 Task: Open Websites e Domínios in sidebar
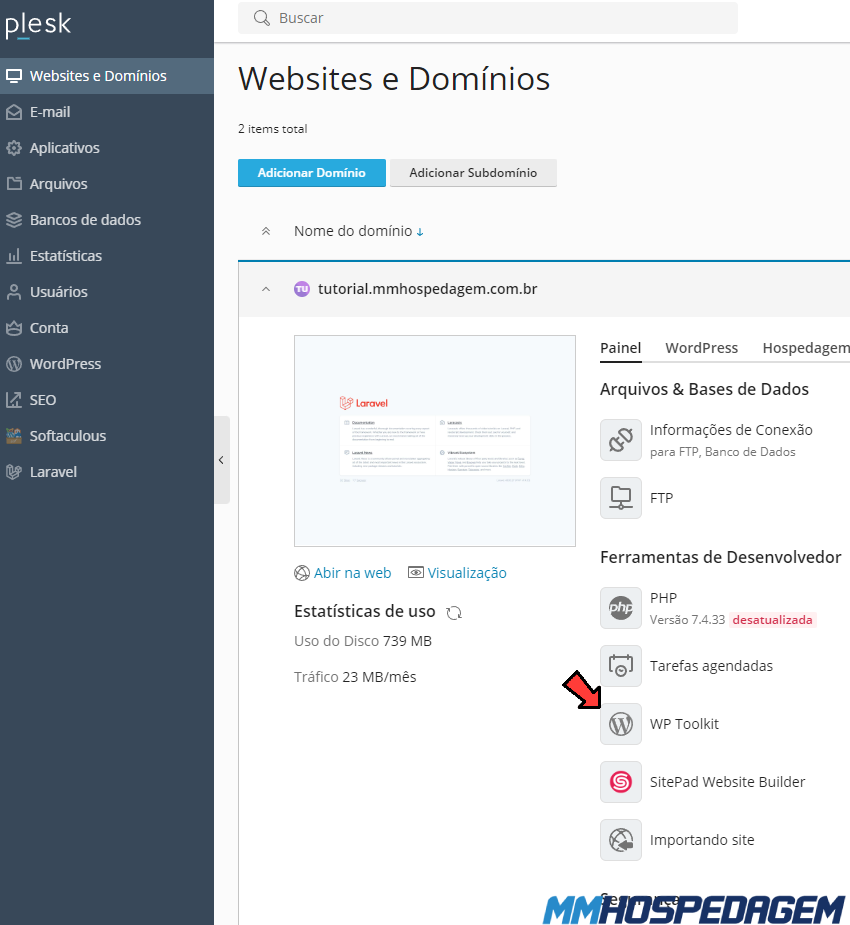[x=107, y=76]
